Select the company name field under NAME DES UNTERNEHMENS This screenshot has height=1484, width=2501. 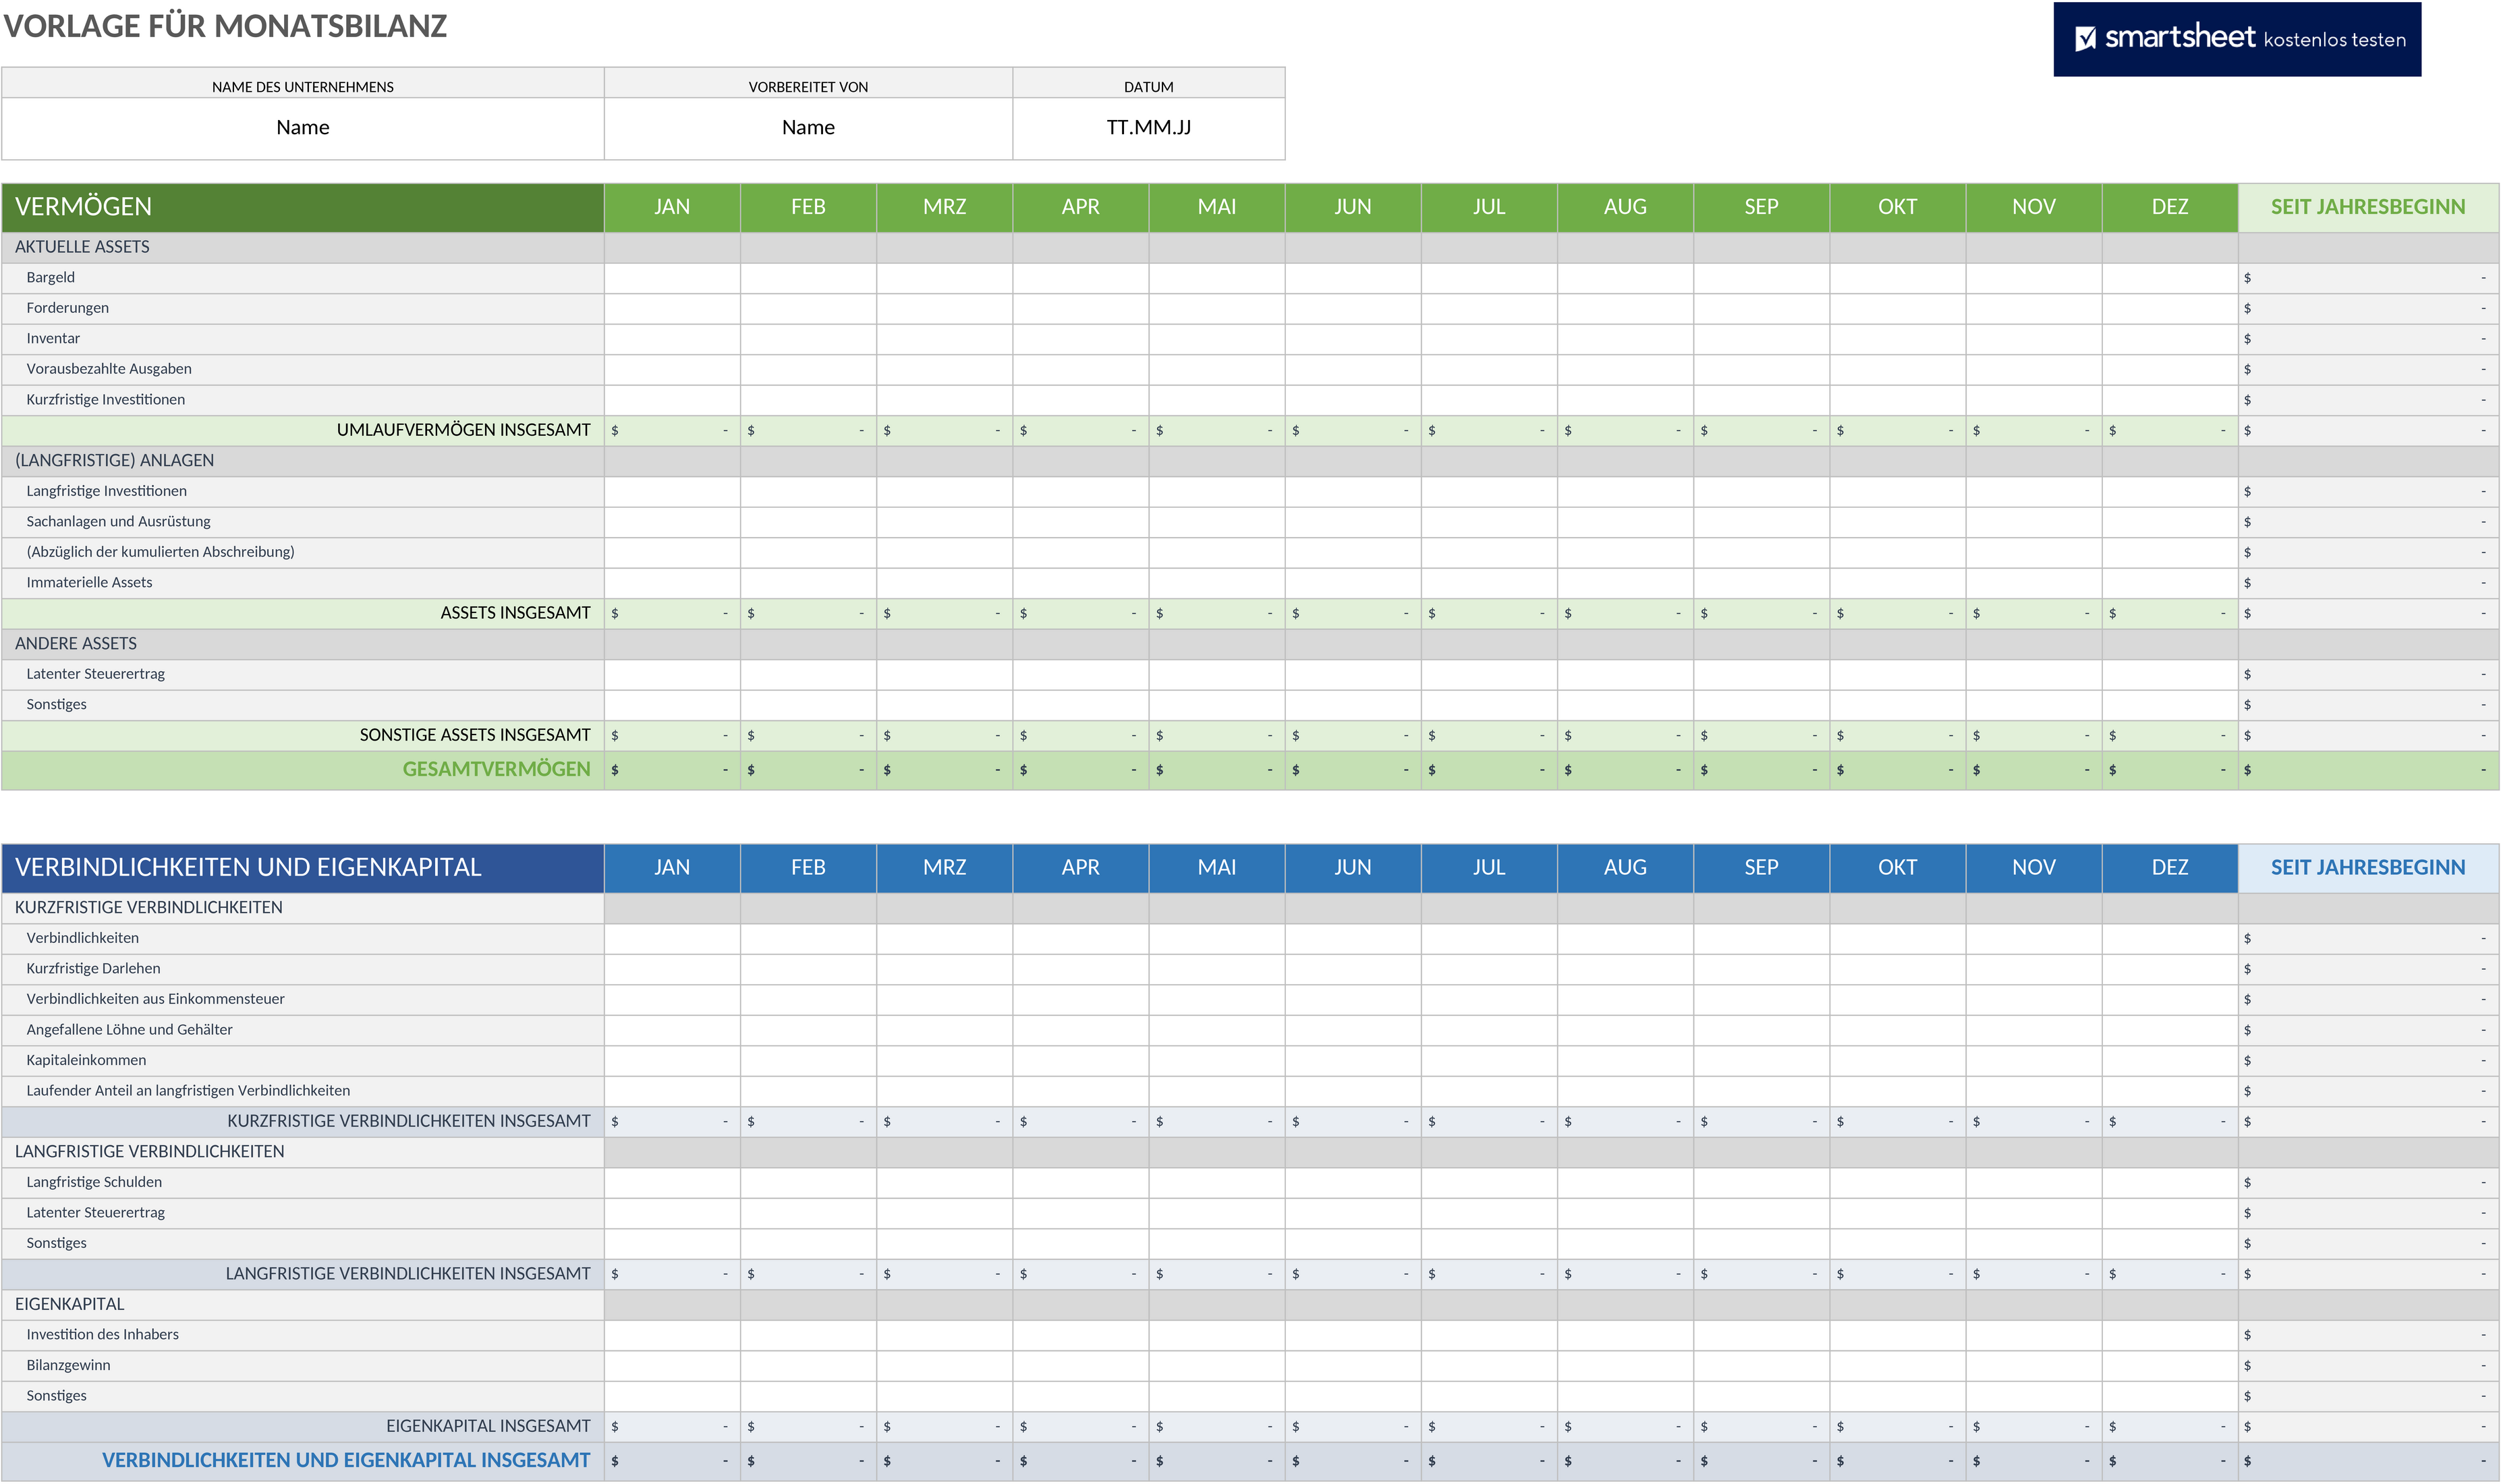point(303,128)
